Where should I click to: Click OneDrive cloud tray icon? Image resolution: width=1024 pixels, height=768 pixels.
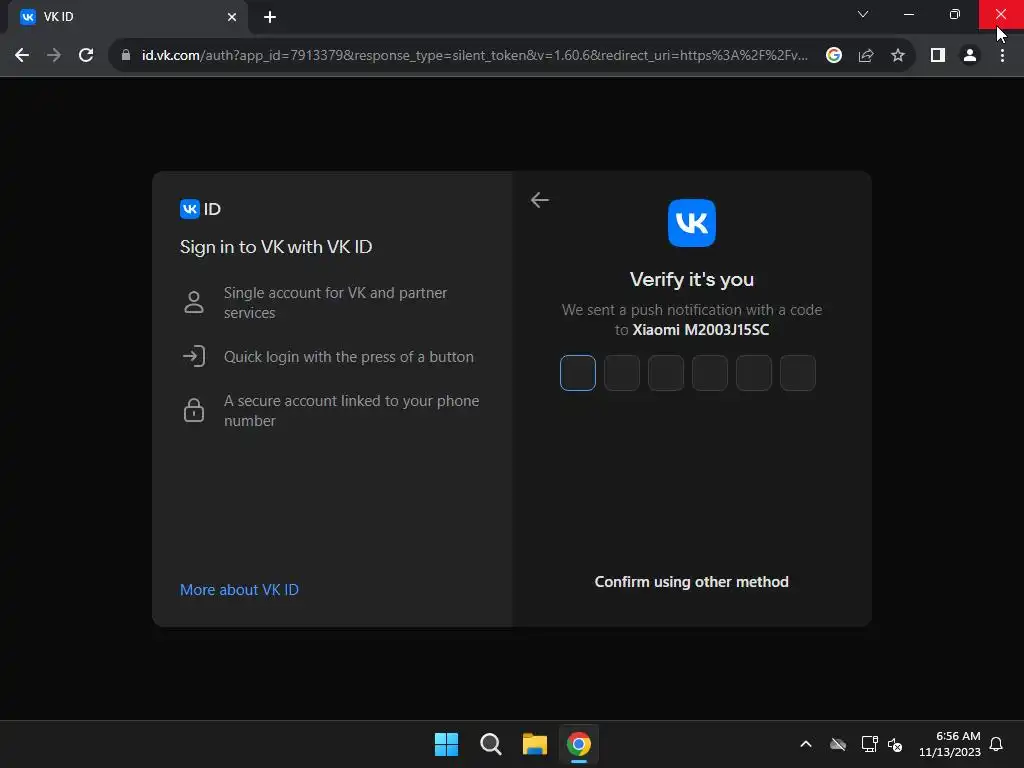coord(838,744)
